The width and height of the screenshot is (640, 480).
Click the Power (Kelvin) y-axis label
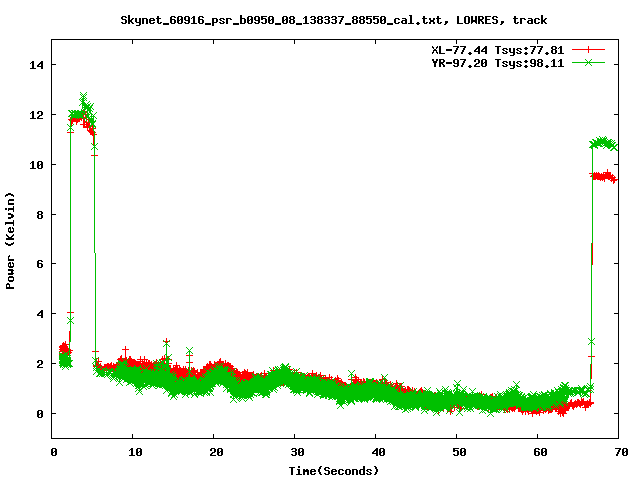pos(10,241)
